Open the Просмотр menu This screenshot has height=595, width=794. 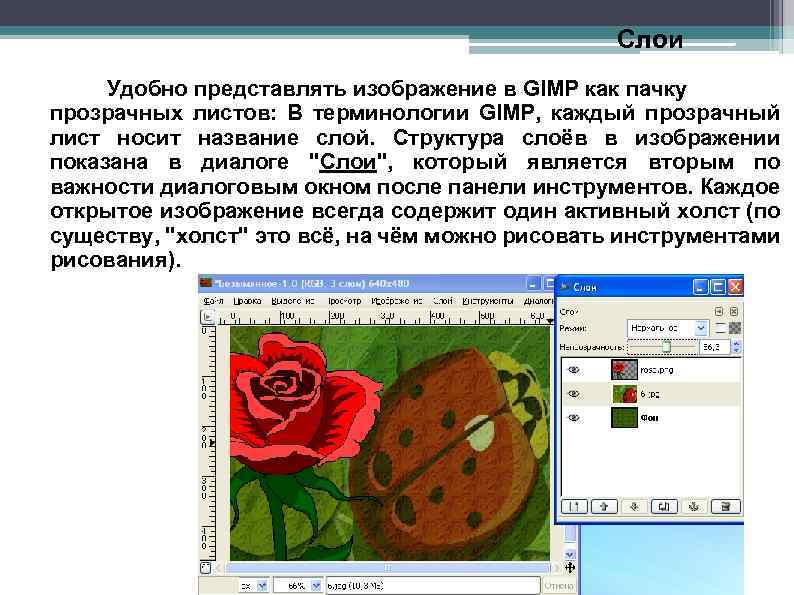point(344,301)
